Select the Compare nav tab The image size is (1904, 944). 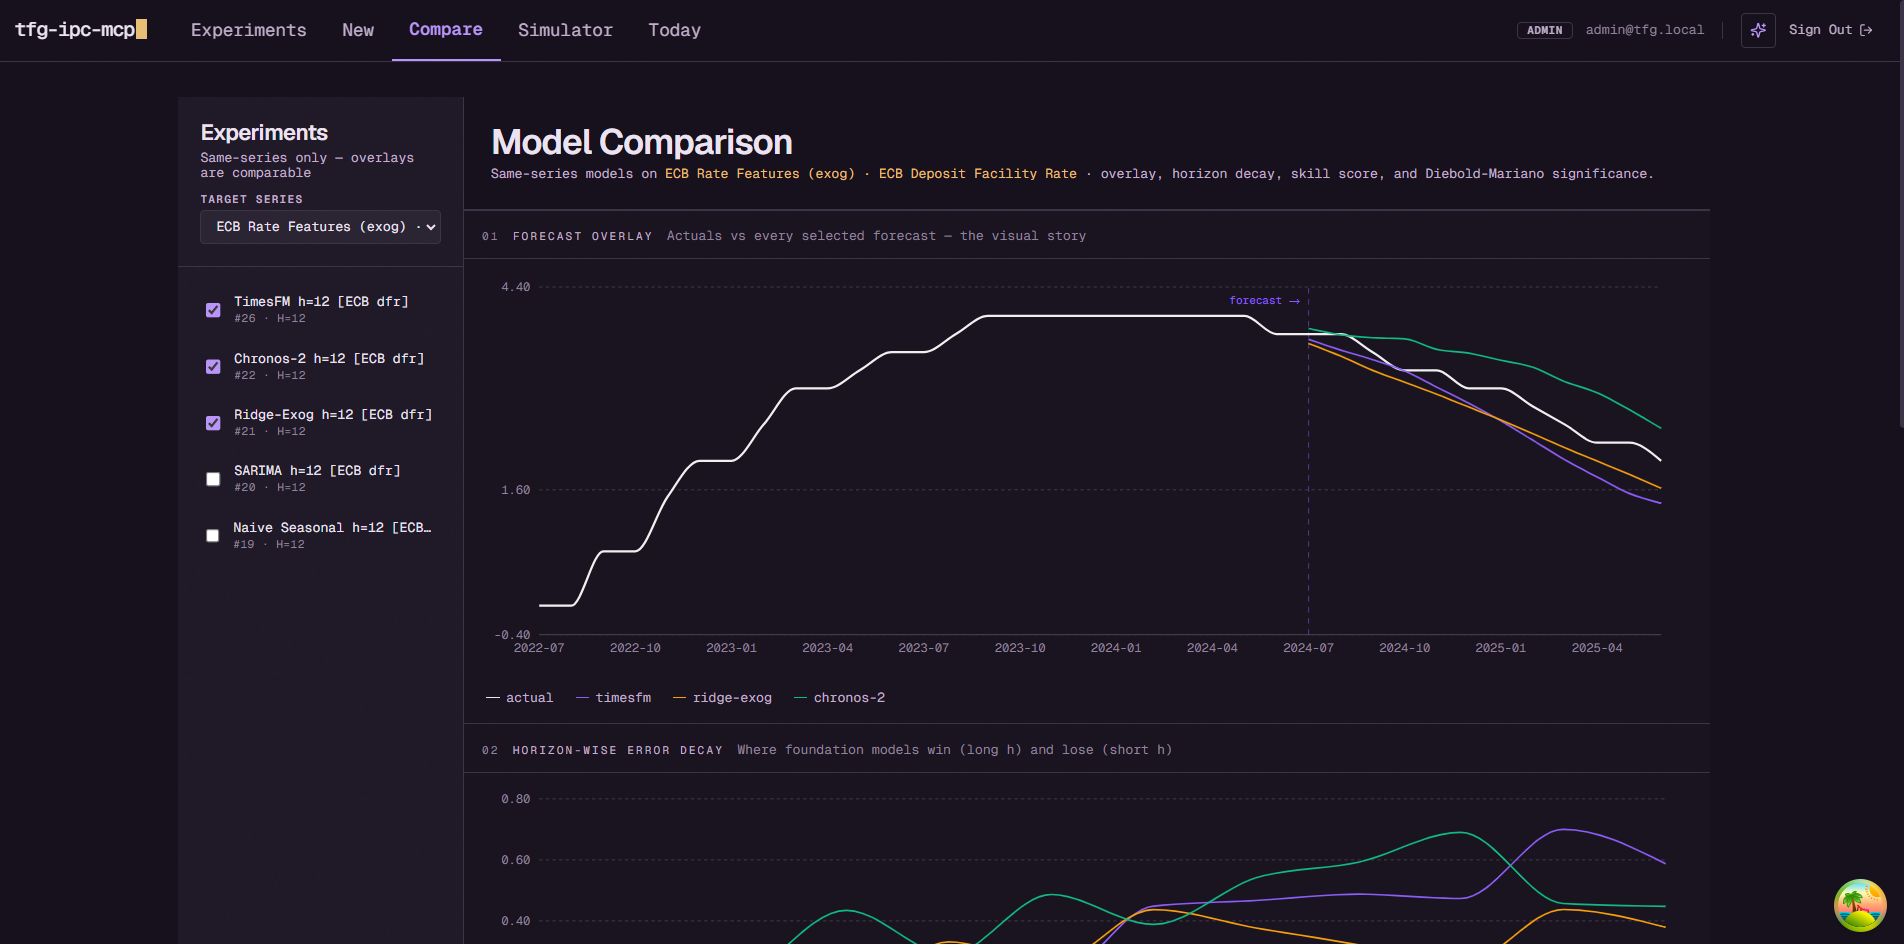click(x=446, y=30)
